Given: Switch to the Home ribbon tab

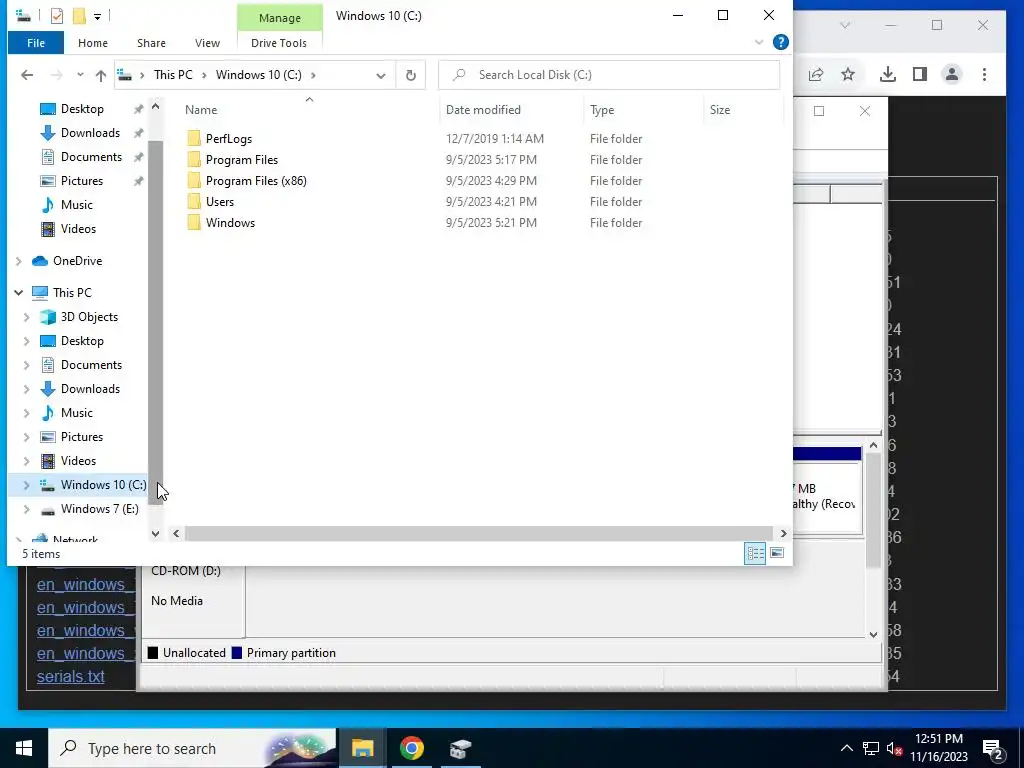Looking at the screenshot, I should coord(93,42).
